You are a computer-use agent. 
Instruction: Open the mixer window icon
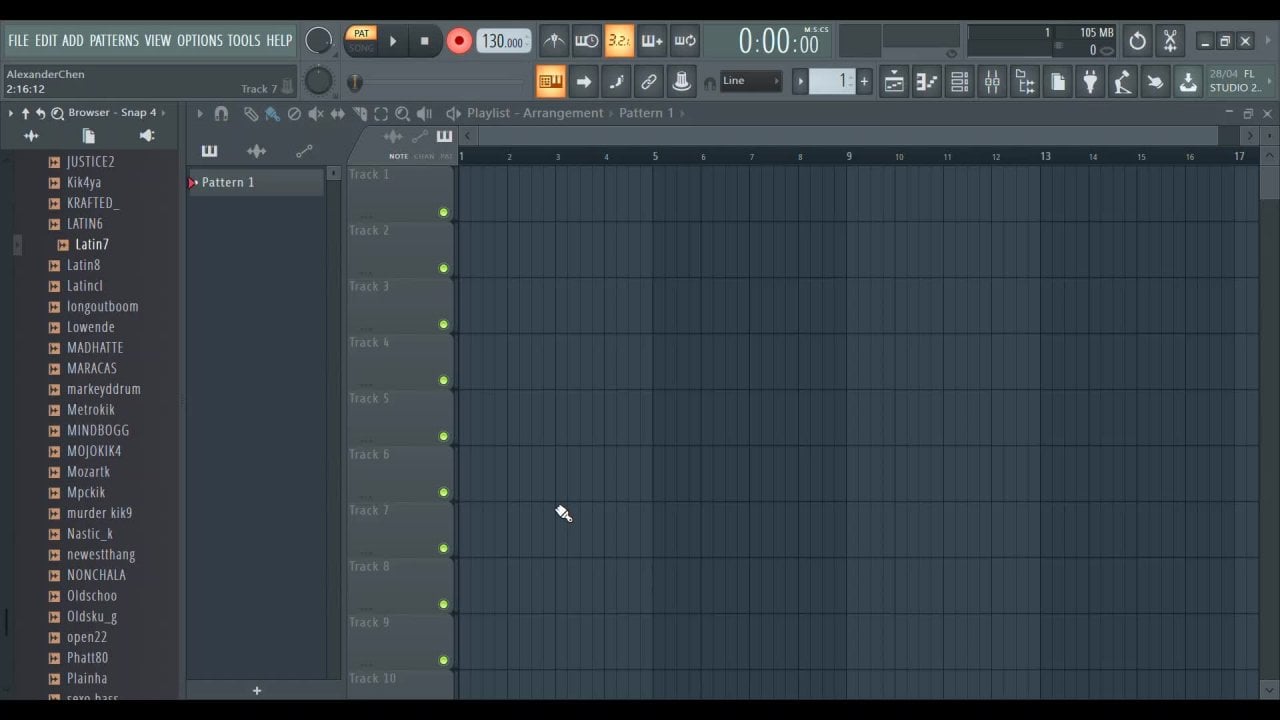coord(992,82)
